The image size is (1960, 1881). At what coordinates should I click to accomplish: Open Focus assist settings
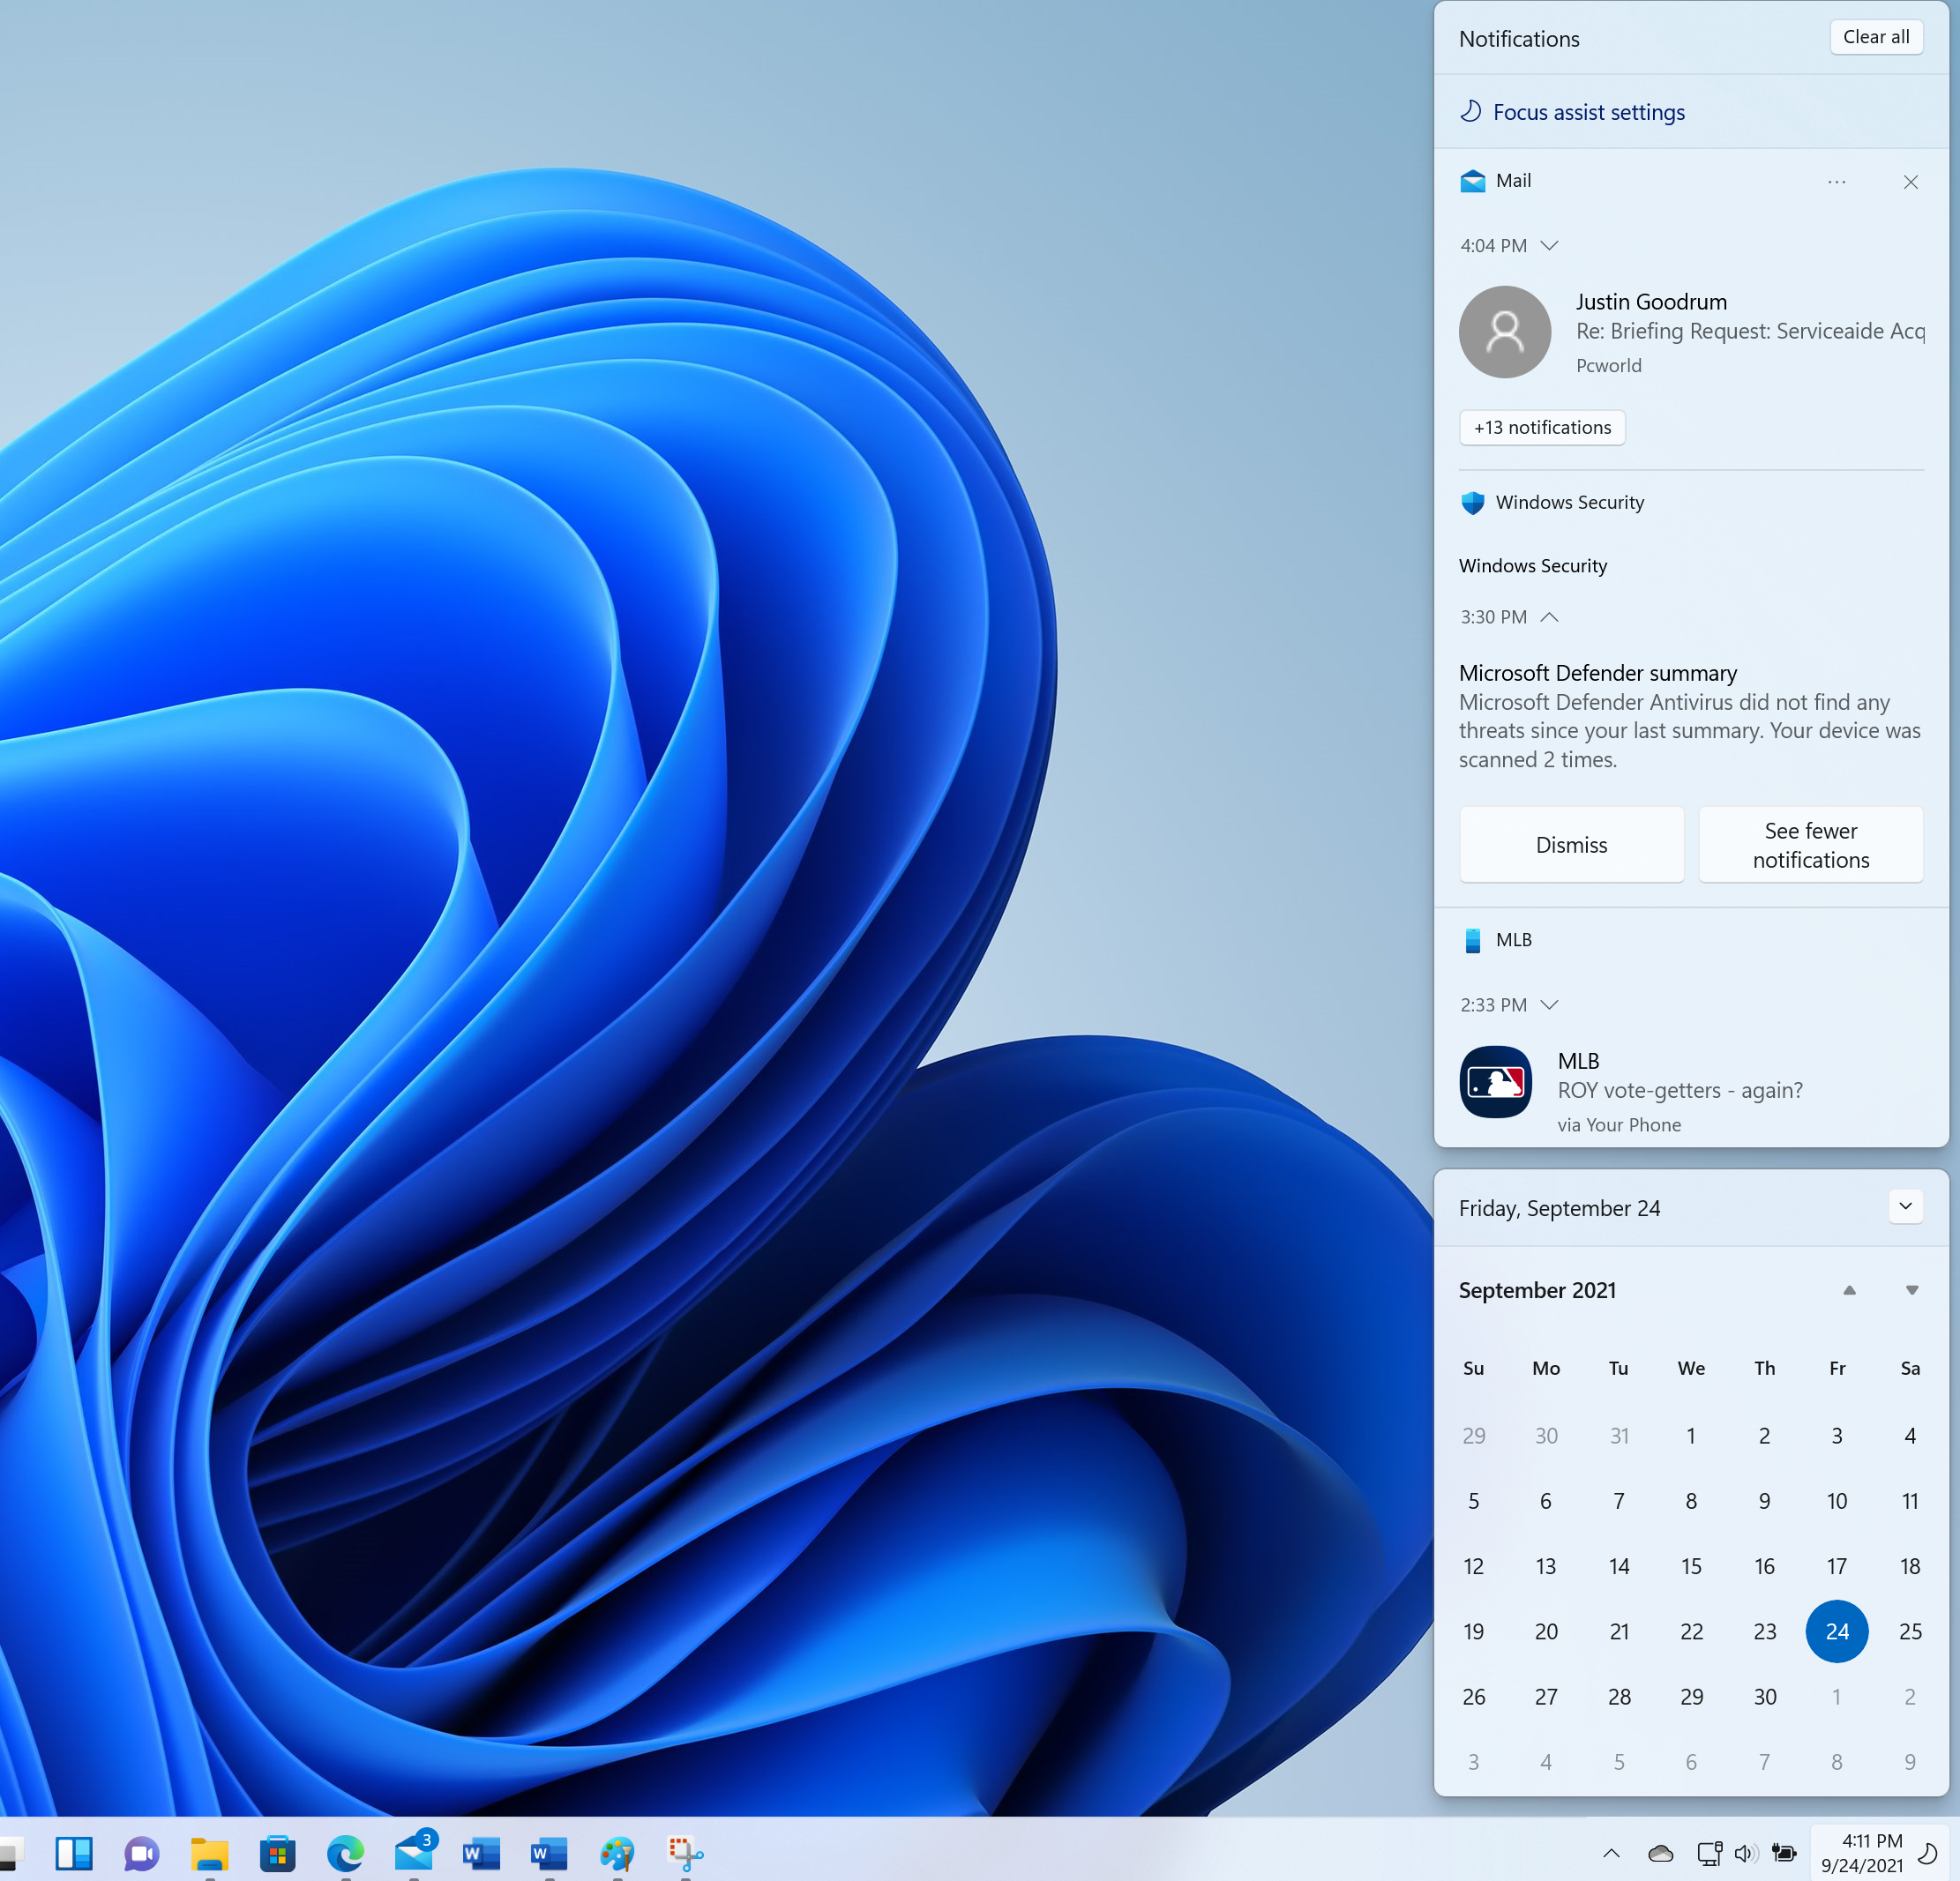(1589, 112)
